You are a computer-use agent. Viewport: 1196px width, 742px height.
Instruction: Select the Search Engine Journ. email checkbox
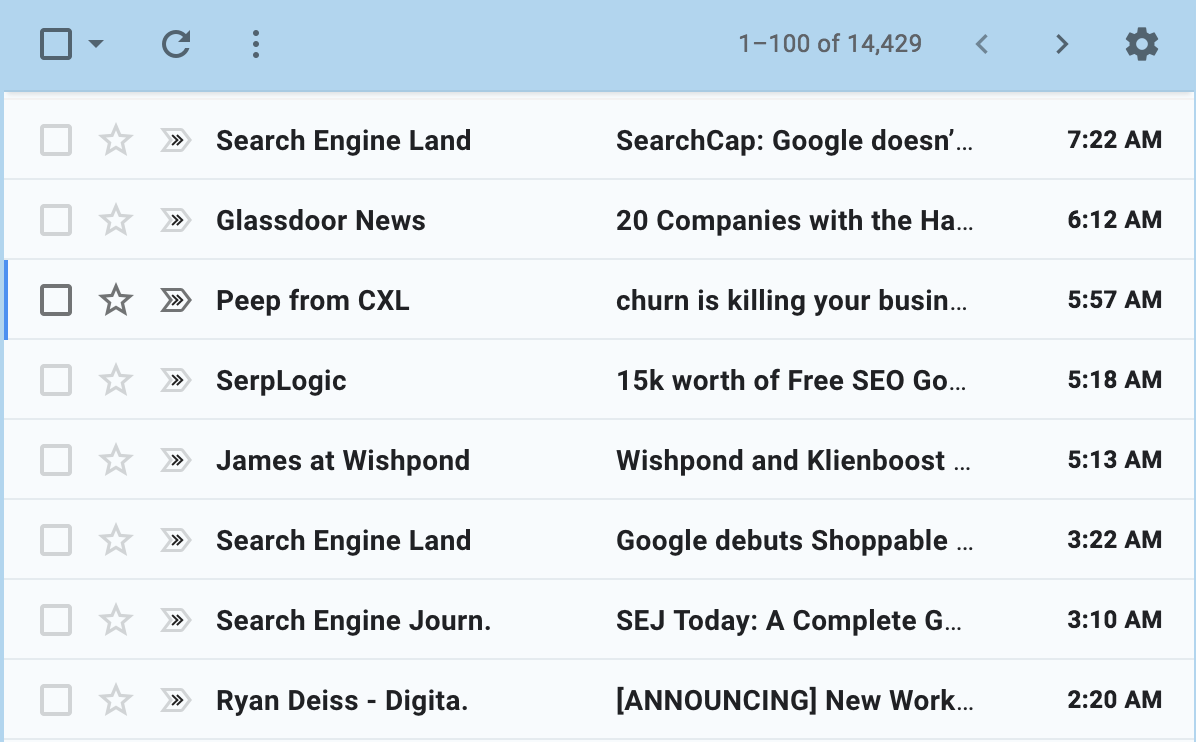[56, 621]
